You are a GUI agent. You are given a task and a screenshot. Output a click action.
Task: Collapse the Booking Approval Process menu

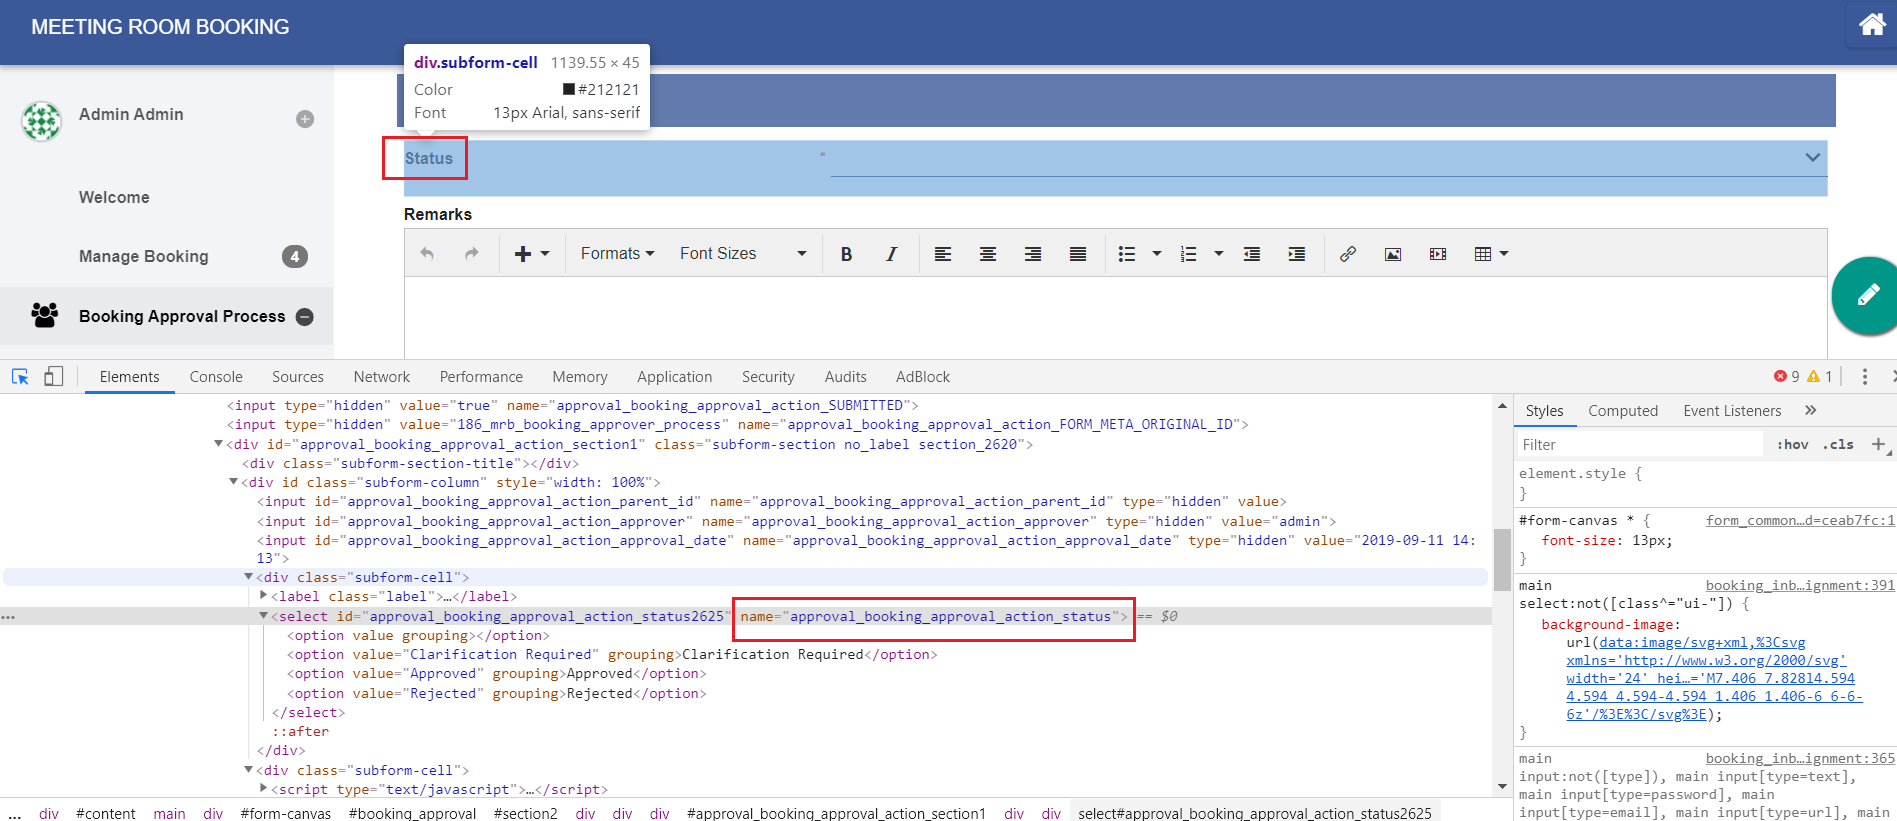pyautogui.click(x=305, y=317)
